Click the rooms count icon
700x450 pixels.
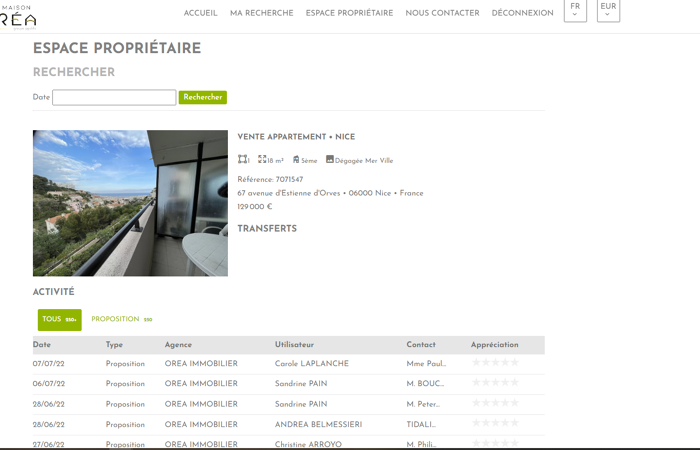click(x=242, y=159)
